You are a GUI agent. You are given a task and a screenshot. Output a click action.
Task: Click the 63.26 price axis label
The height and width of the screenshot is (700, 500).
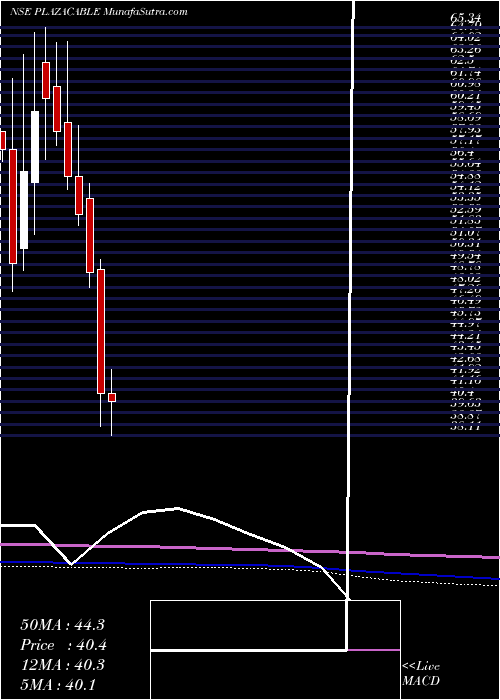tap(465, 50)
